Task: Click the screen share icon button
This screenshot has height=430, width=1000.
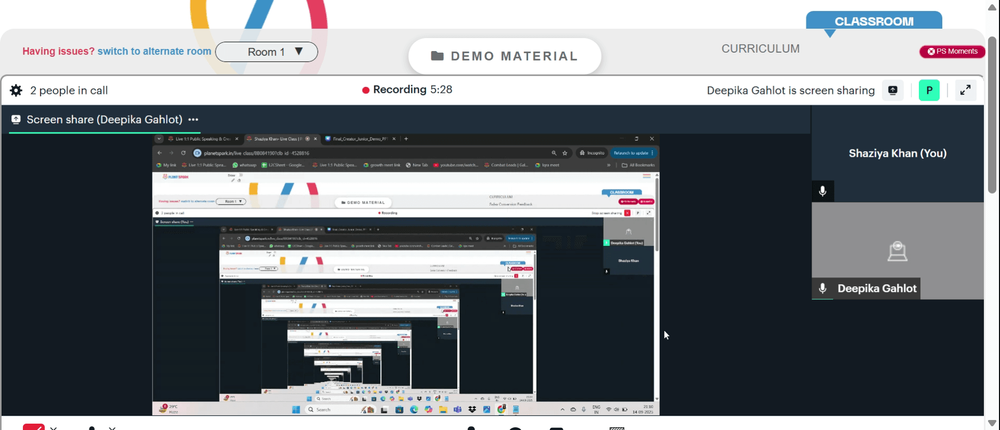Action: (892, 91)
